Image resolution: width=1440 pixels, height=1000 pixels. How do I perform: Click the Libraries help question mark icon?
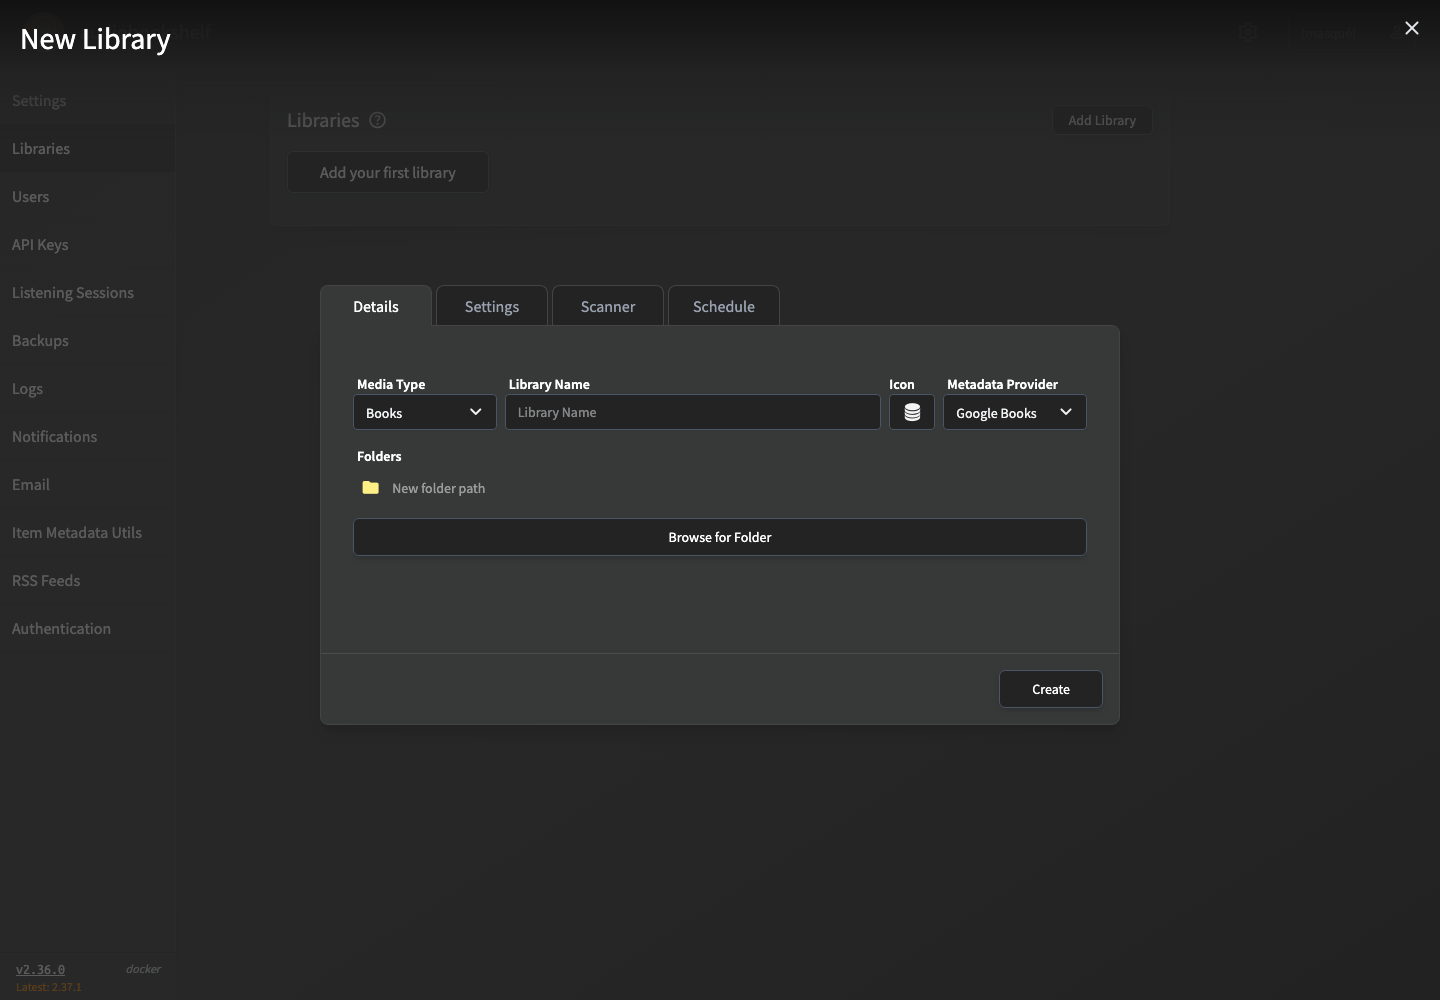tap(377, 120)
